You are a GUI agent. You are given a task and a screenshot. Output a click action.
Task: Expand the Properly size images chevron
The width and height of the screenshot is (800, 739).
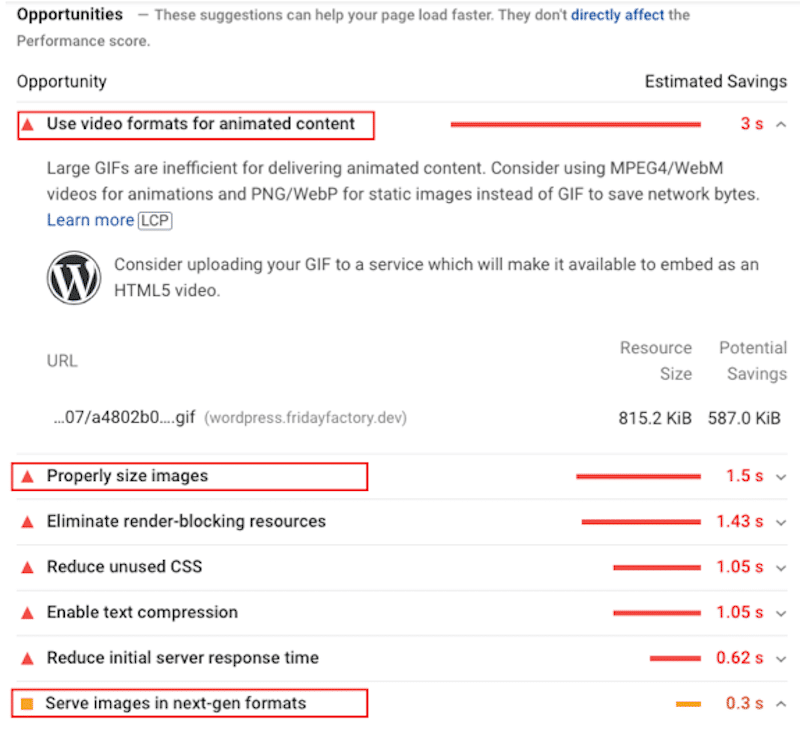781,477
